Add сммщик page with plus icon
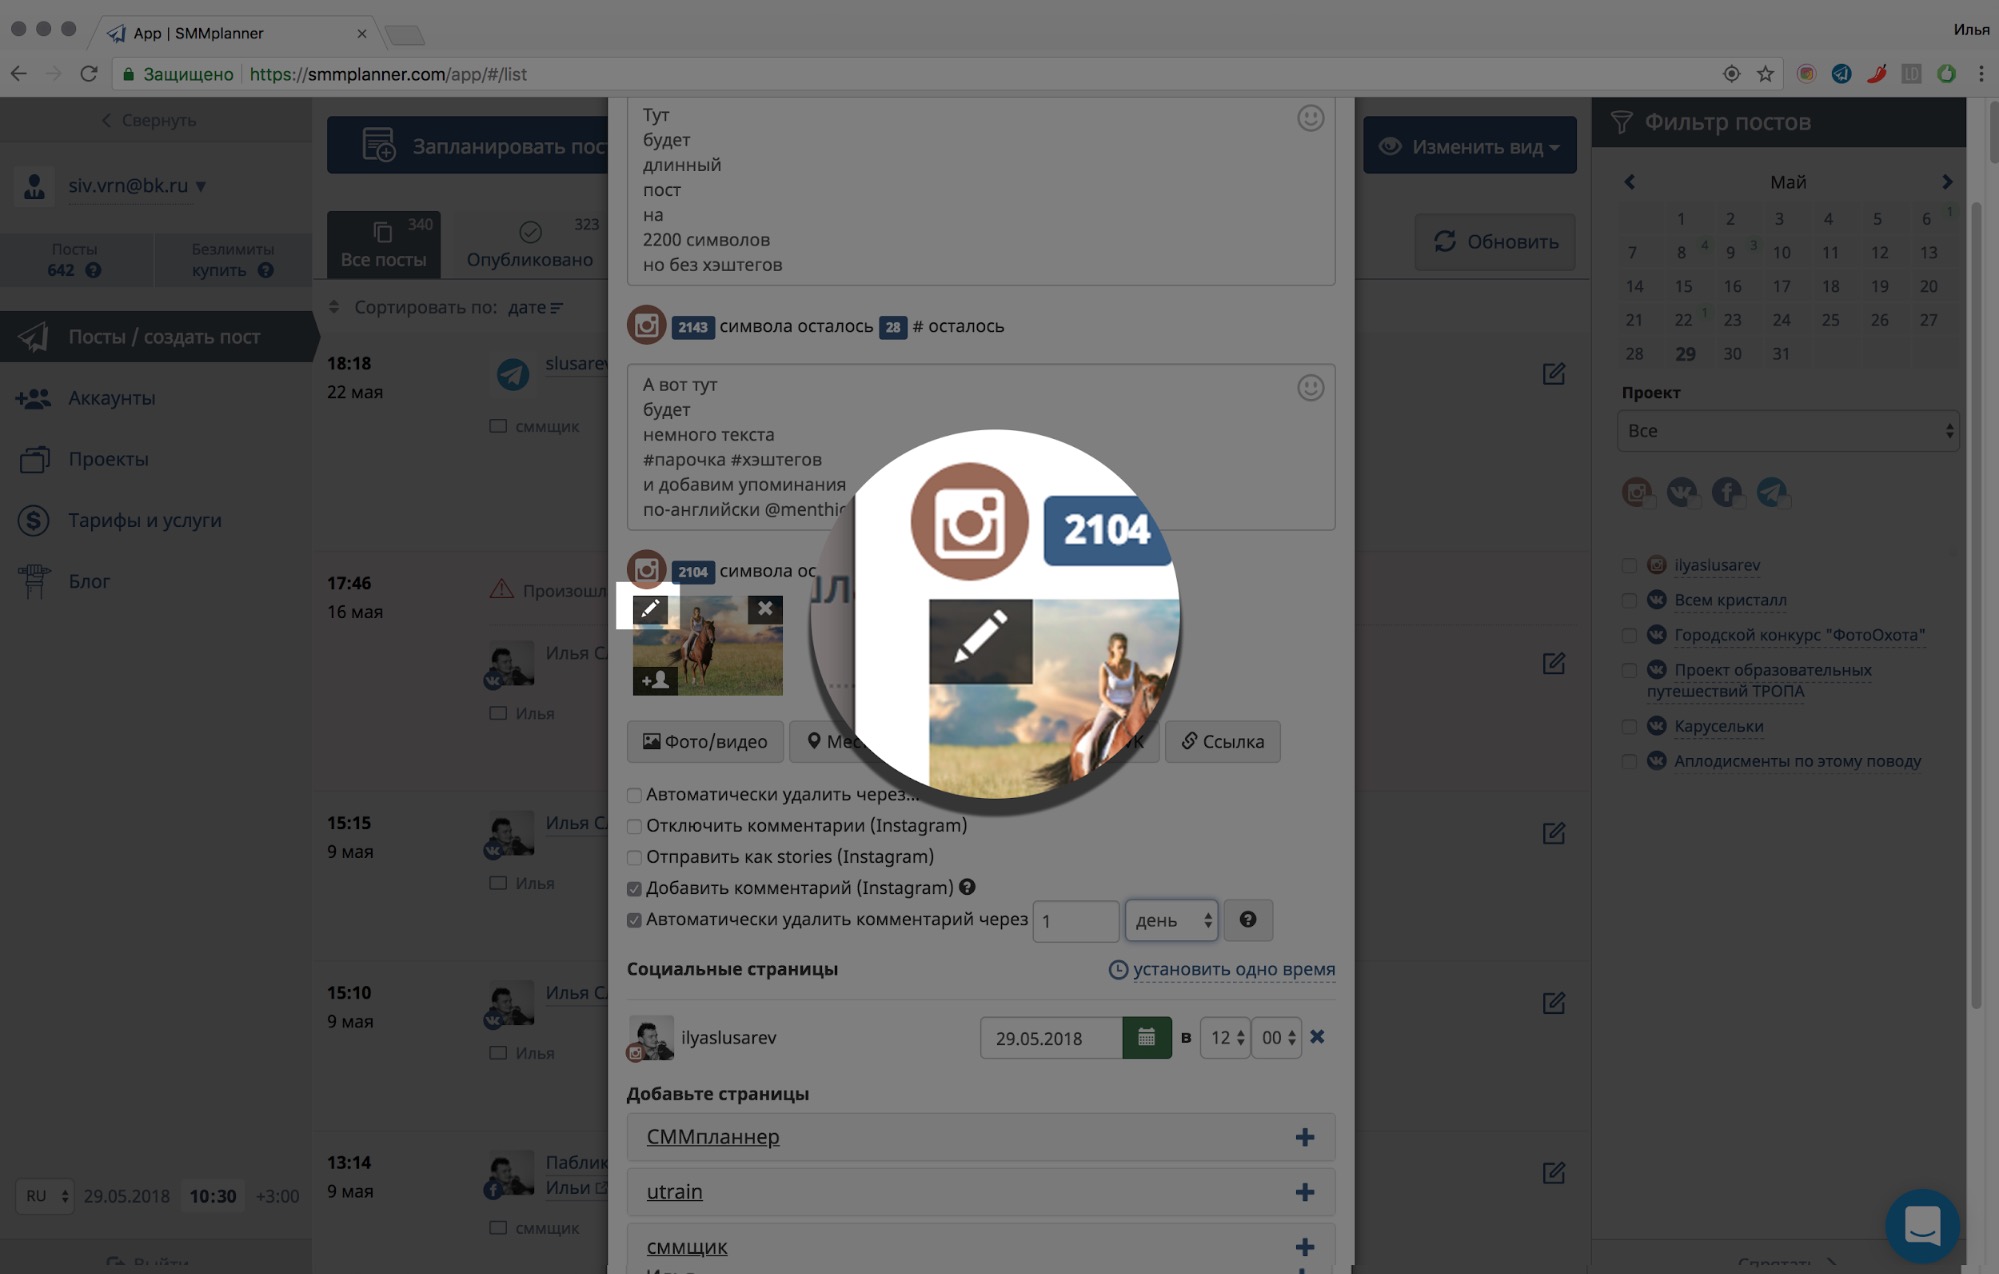The width and height of the screenshot is (1999, 1274). [1304, 1247]
